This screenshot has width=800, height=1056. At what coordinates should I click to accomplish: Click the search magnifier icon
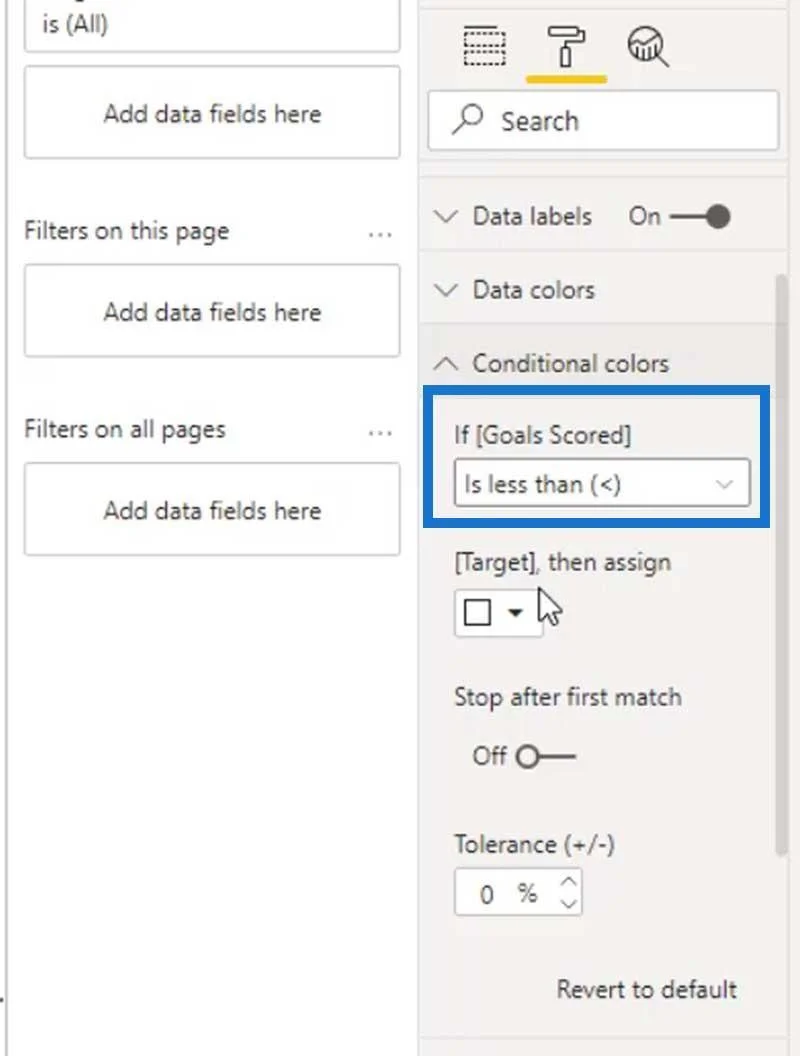coord(467,120)
